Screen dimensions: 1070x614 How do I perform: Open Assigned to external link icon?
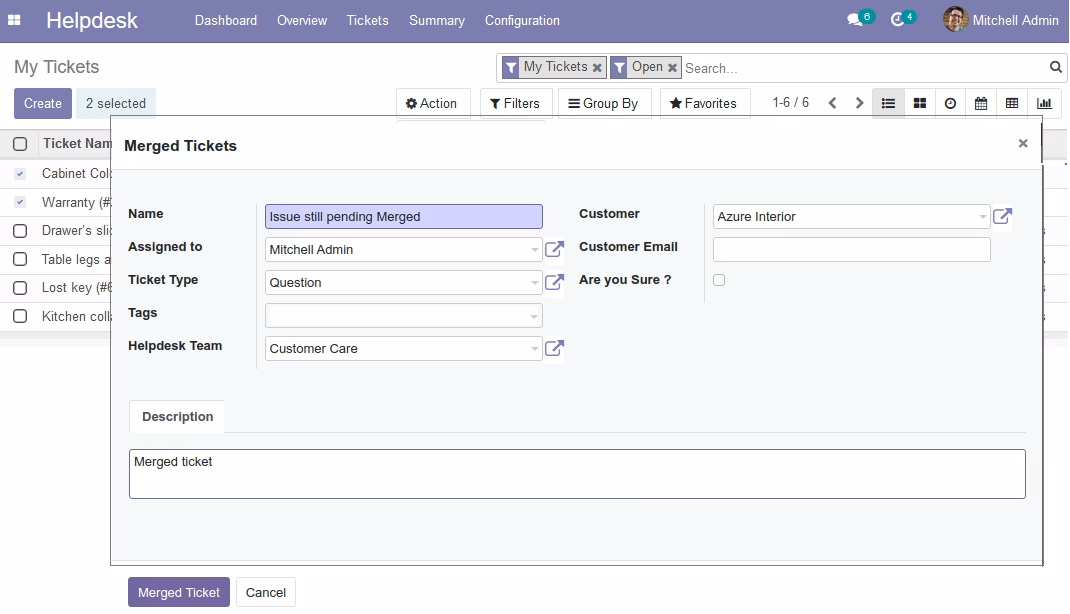[x=554, y=249]
